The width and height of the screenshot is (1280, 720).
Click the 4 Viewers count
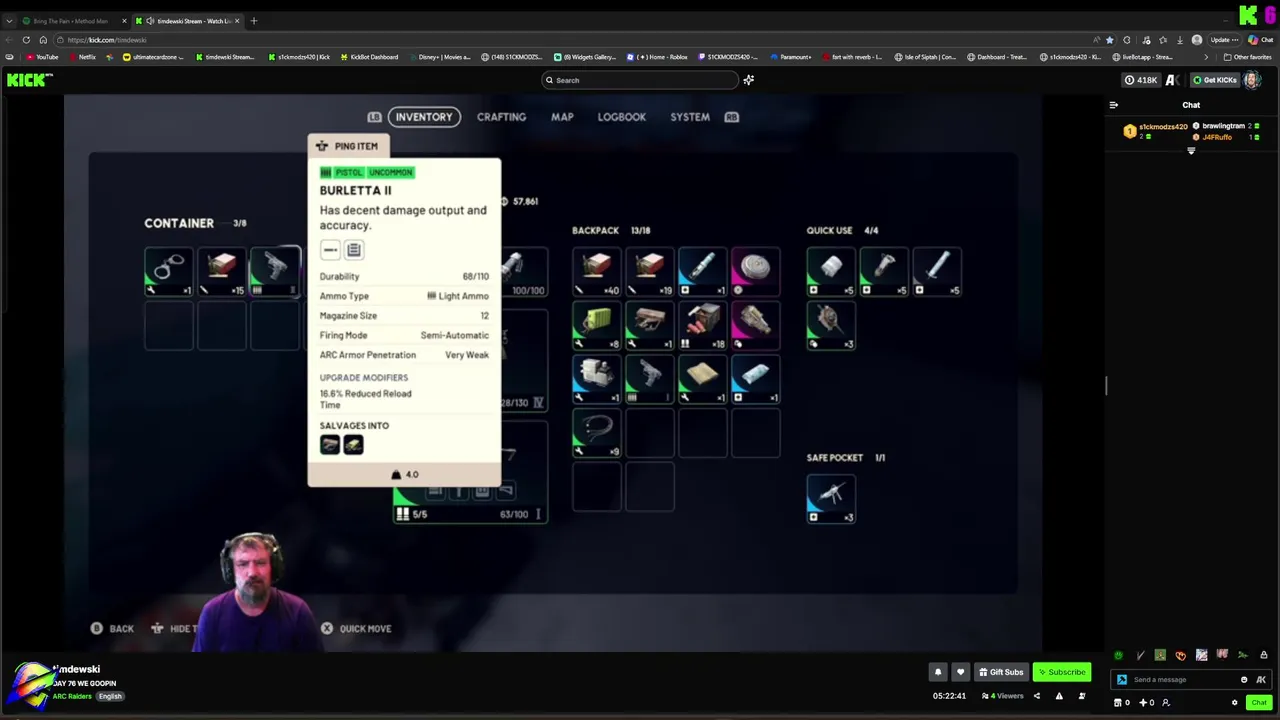1004,696
